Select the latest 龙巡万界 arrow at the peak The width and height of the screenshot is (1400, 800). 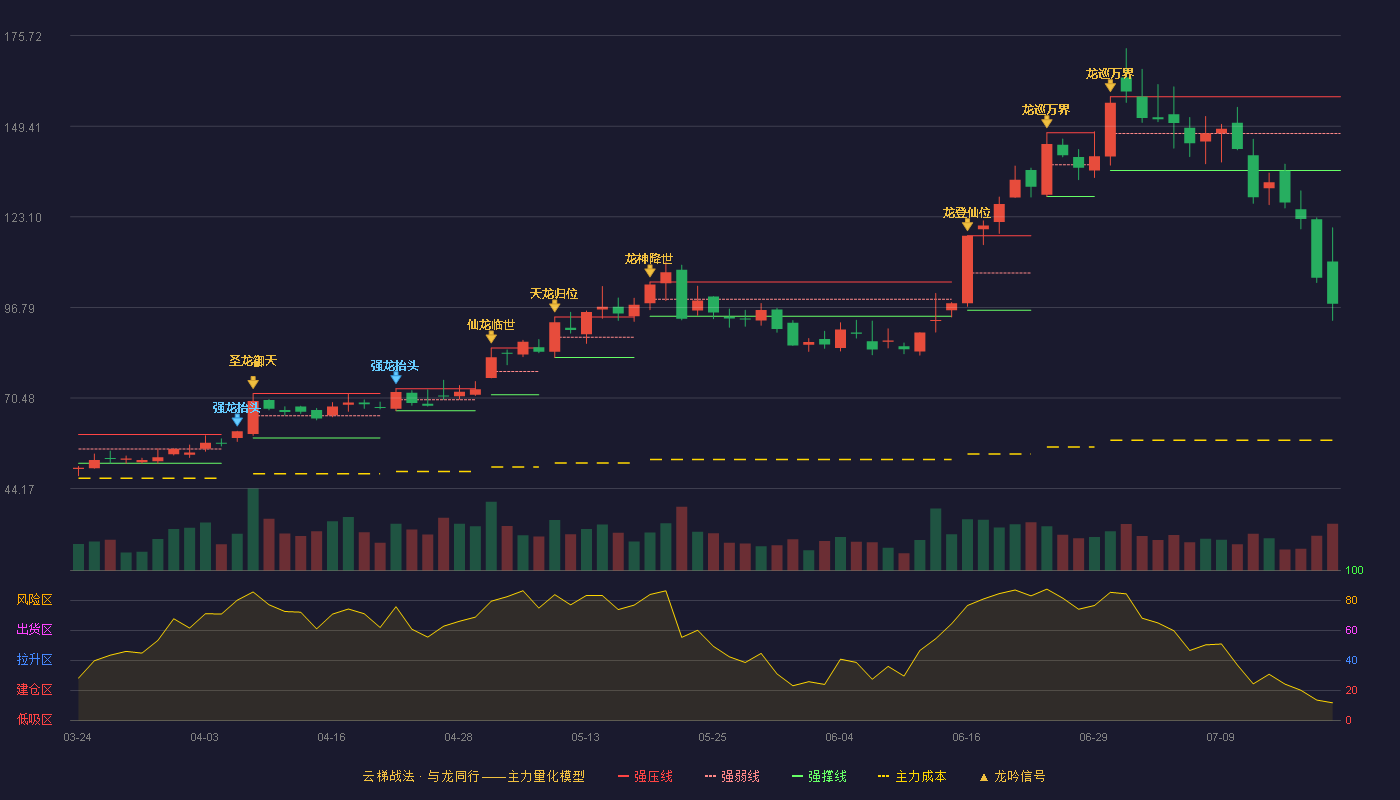1110,86
